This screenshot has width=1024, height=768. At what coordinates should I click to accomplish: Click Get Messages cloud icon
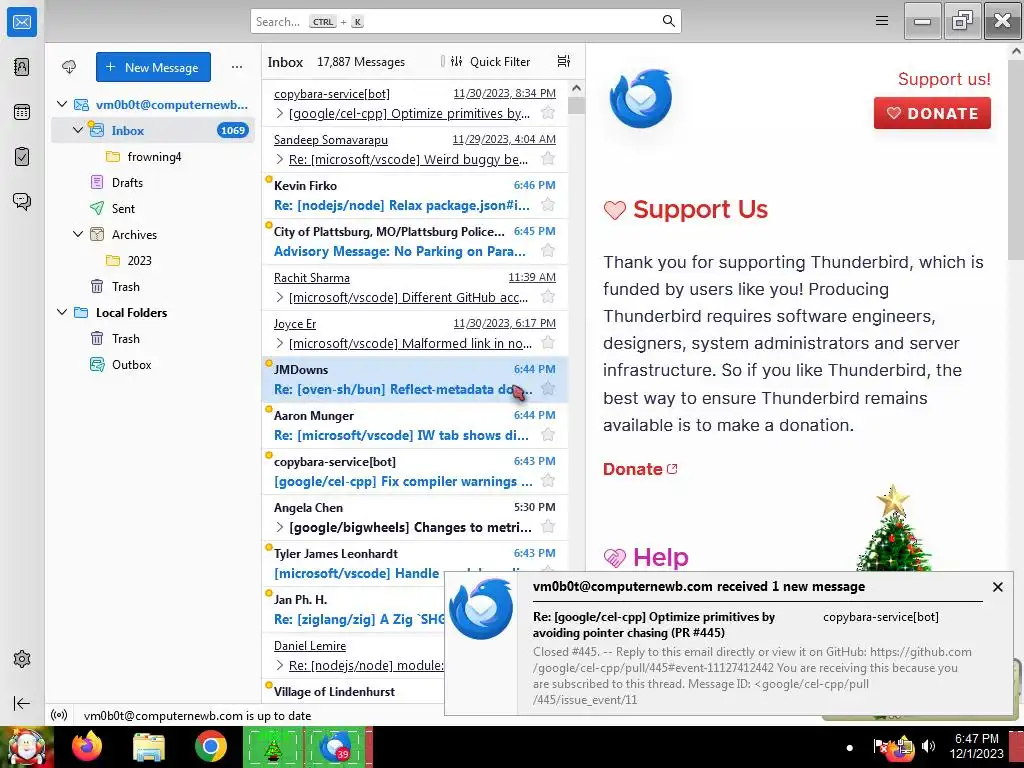coord(69,67)
